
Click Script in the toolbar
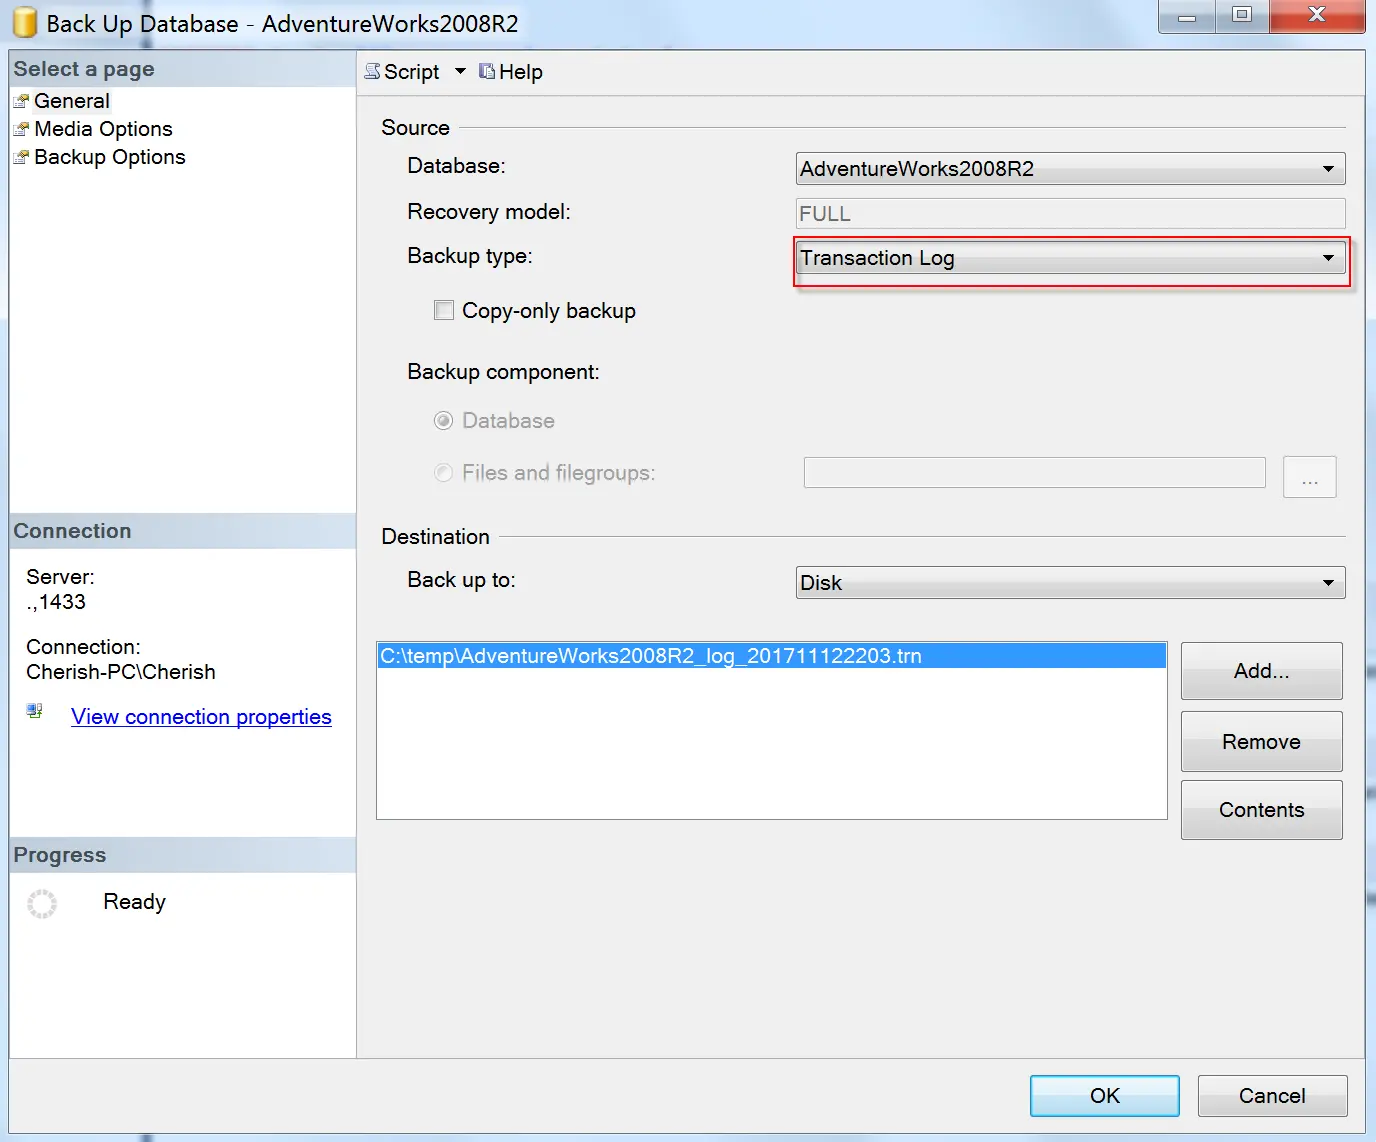tap(412, 72)
